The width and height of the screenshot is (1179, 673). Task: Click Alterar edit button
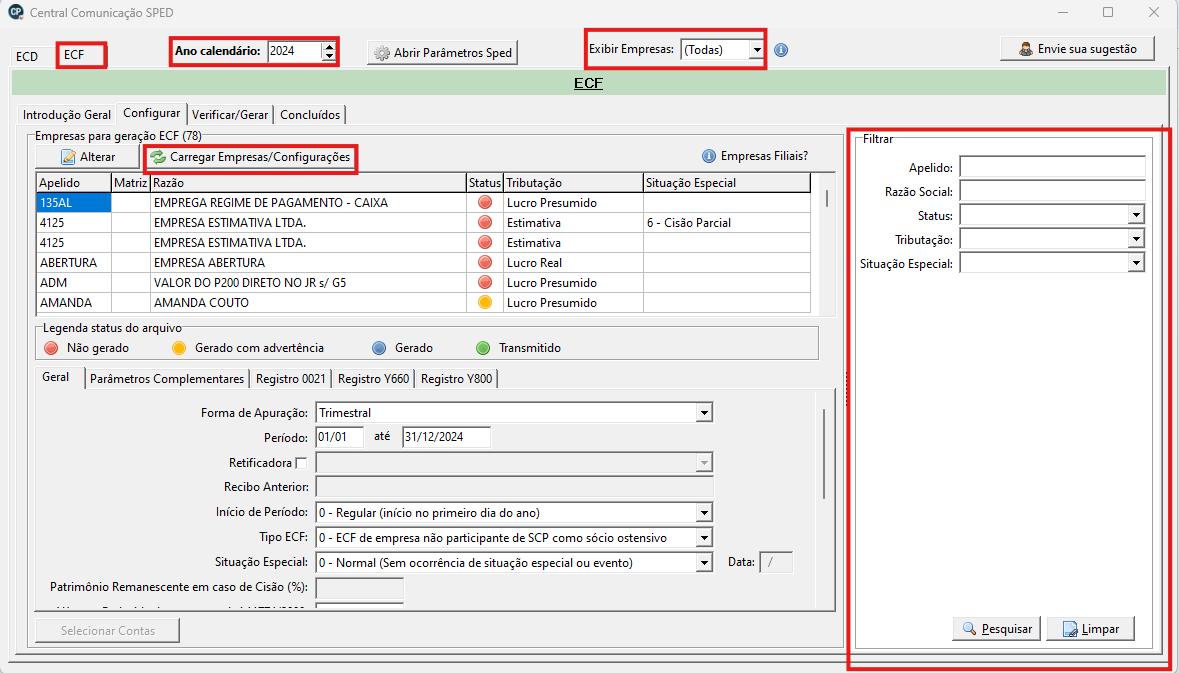point(87,157)
